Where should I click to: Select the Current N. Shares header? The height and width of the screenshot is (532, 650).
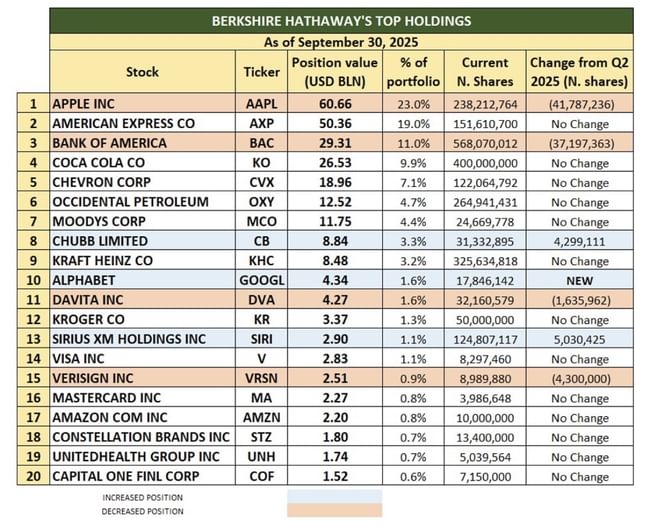484,72
